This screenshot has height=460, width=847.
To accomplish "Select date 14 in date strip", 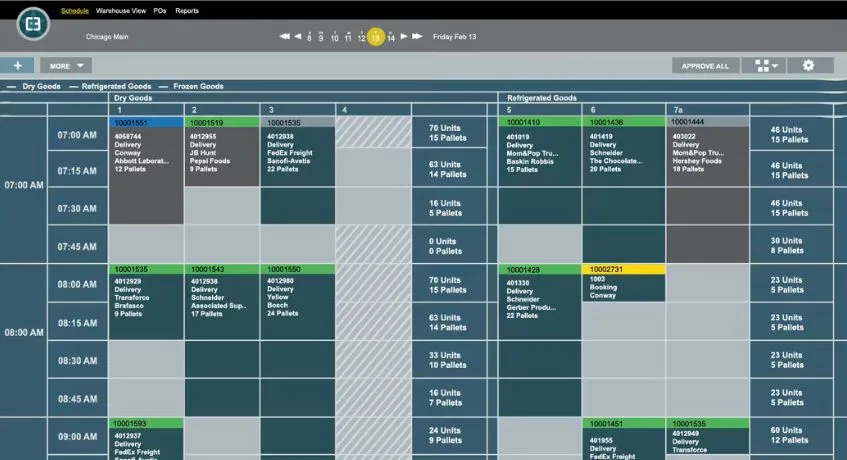I will pos(391,37).
